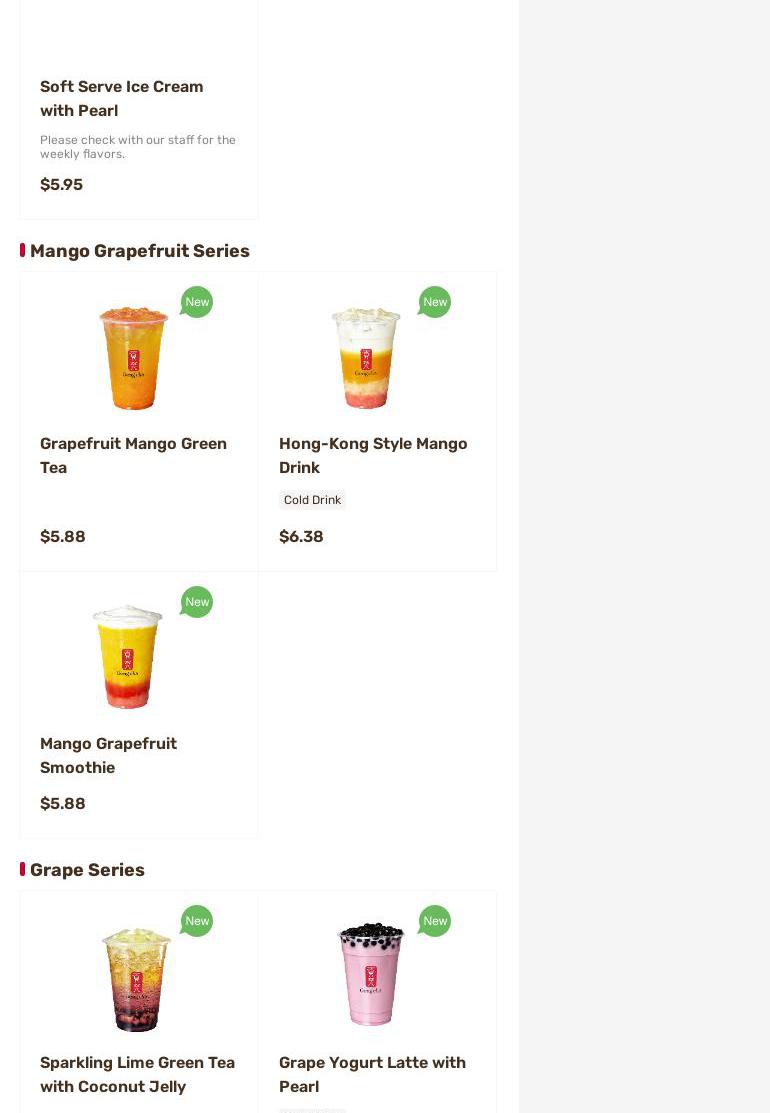The image size is (770, 1113).
Task: Click the $6.38 price
Action: pos(301,537)
